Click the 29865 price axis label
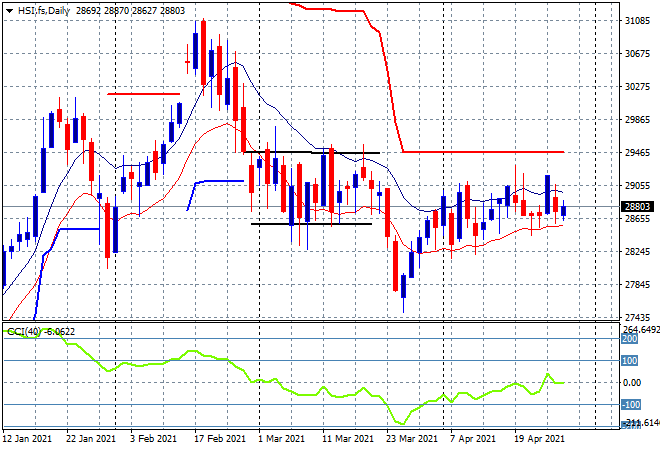 click(x=637, y=120)
